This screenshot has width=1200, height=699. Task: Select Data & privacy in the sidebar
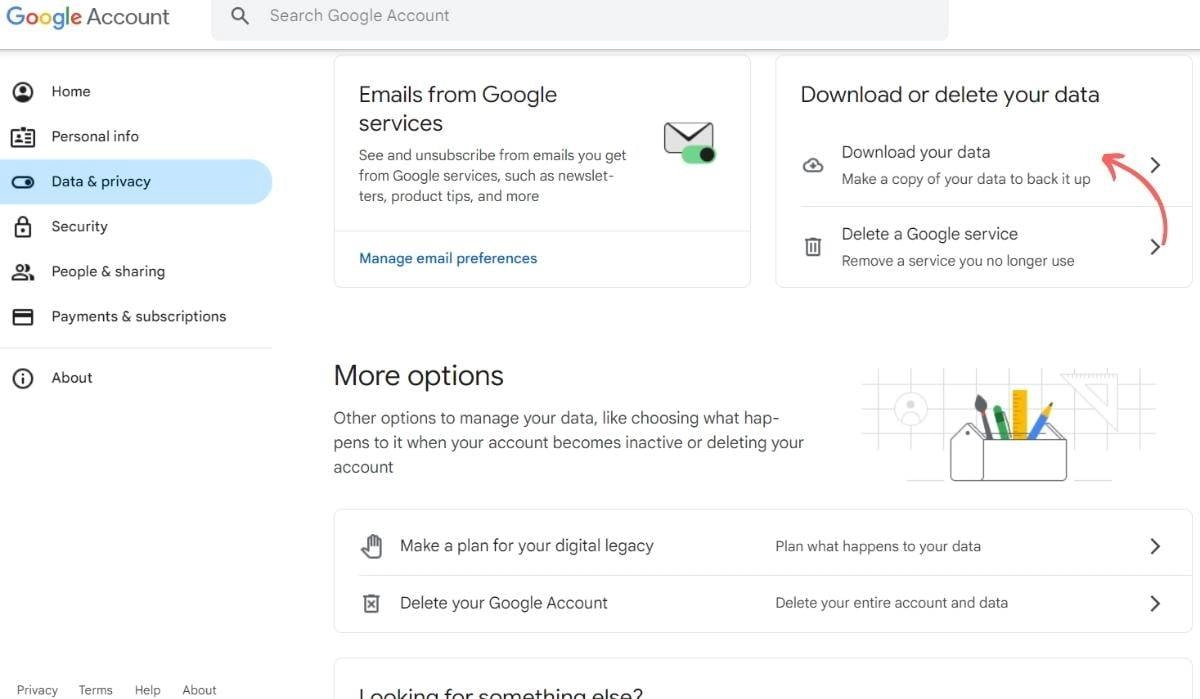[x=100, y=181]
